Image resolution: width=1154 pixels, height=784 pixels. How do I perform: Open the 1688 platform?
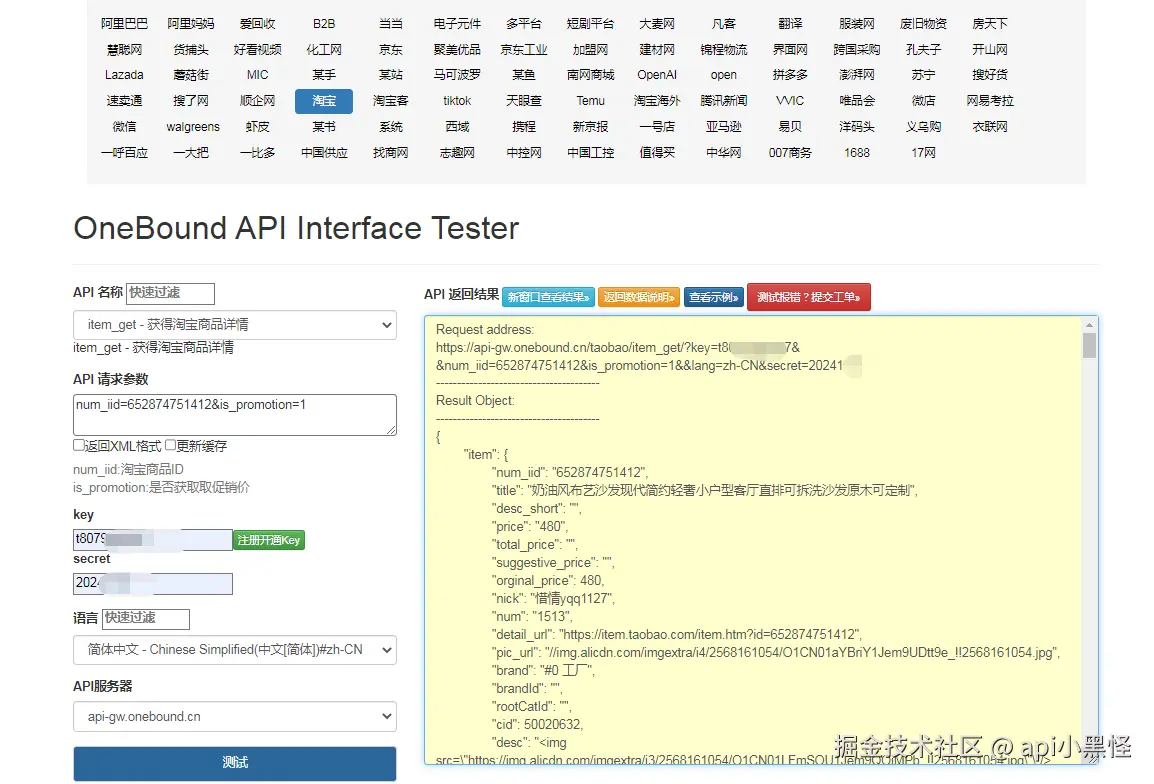point(857,152)
